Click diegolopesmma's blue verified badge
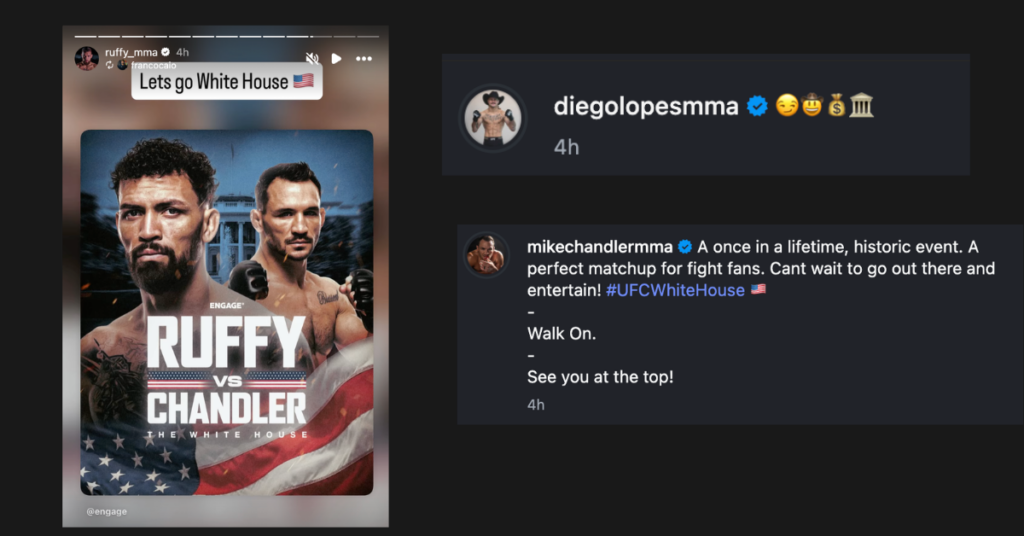 pos(758,106)
